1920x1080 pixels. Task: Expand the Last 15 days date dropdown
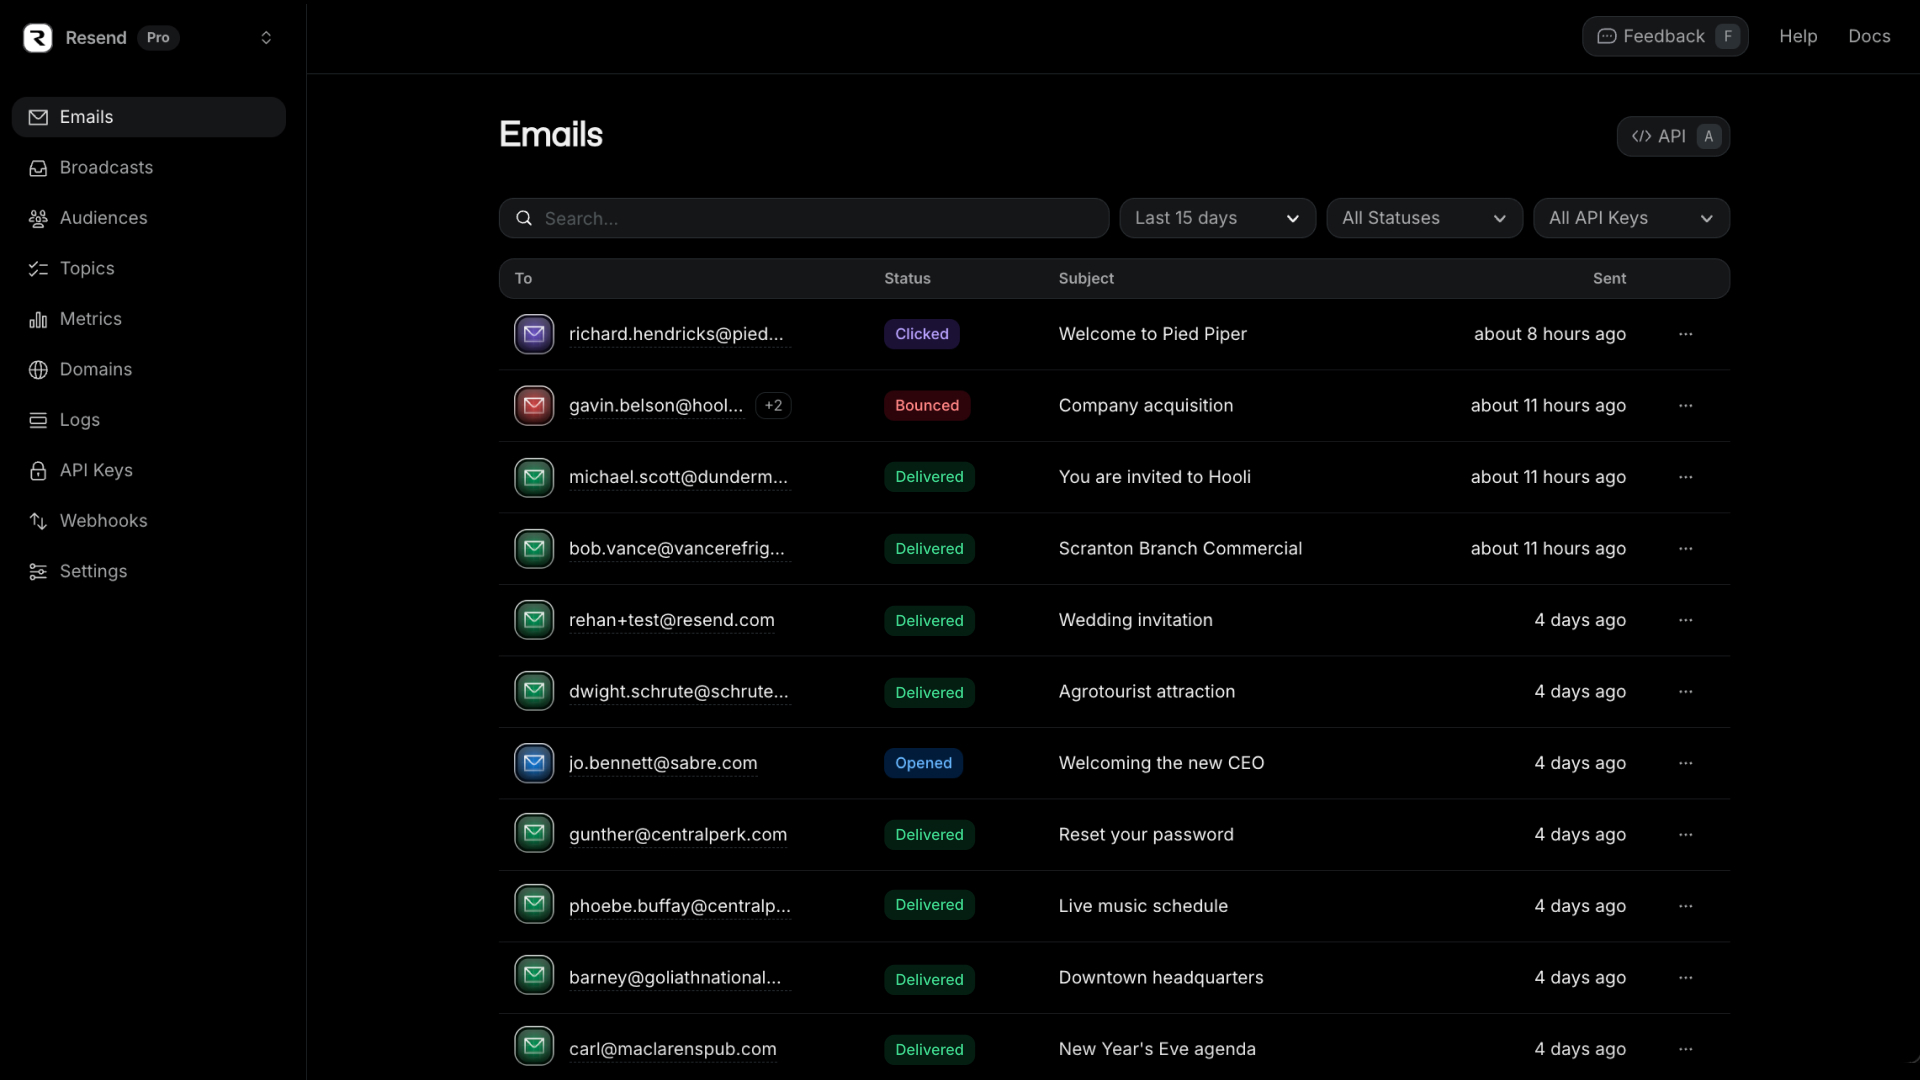[1216, 218]
